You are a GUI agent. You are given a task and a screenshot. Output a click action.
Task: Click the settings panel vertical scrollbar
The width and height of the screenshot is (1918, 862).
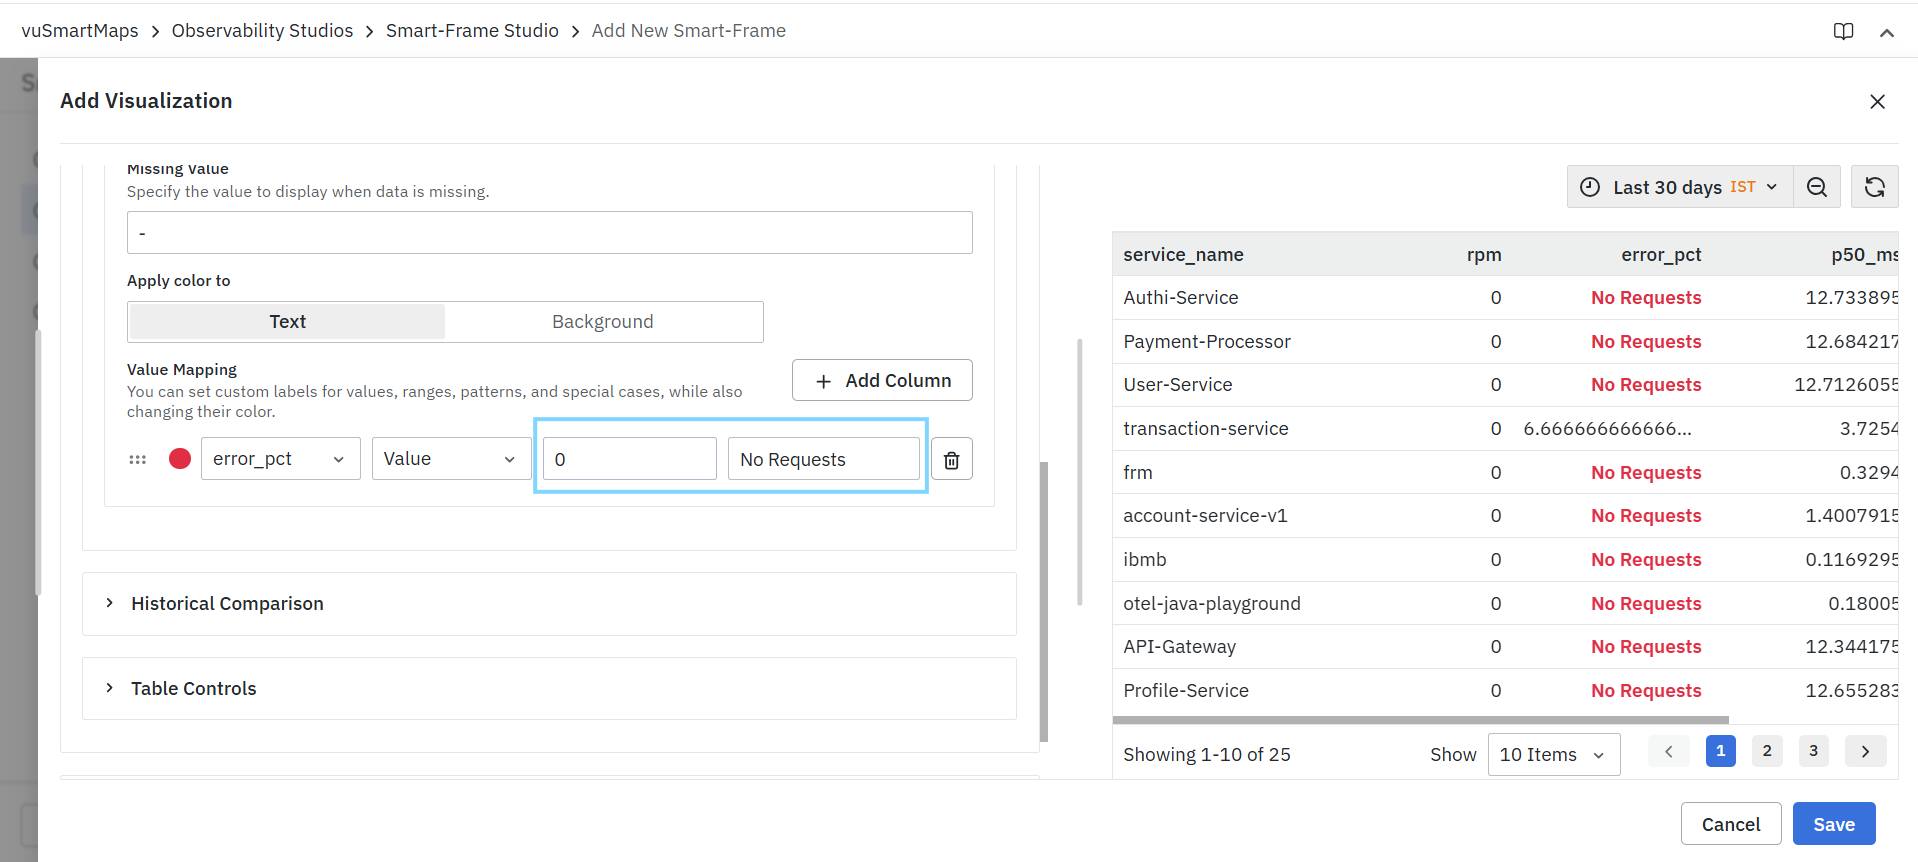pyautogui.click(x=1044, y=601)
